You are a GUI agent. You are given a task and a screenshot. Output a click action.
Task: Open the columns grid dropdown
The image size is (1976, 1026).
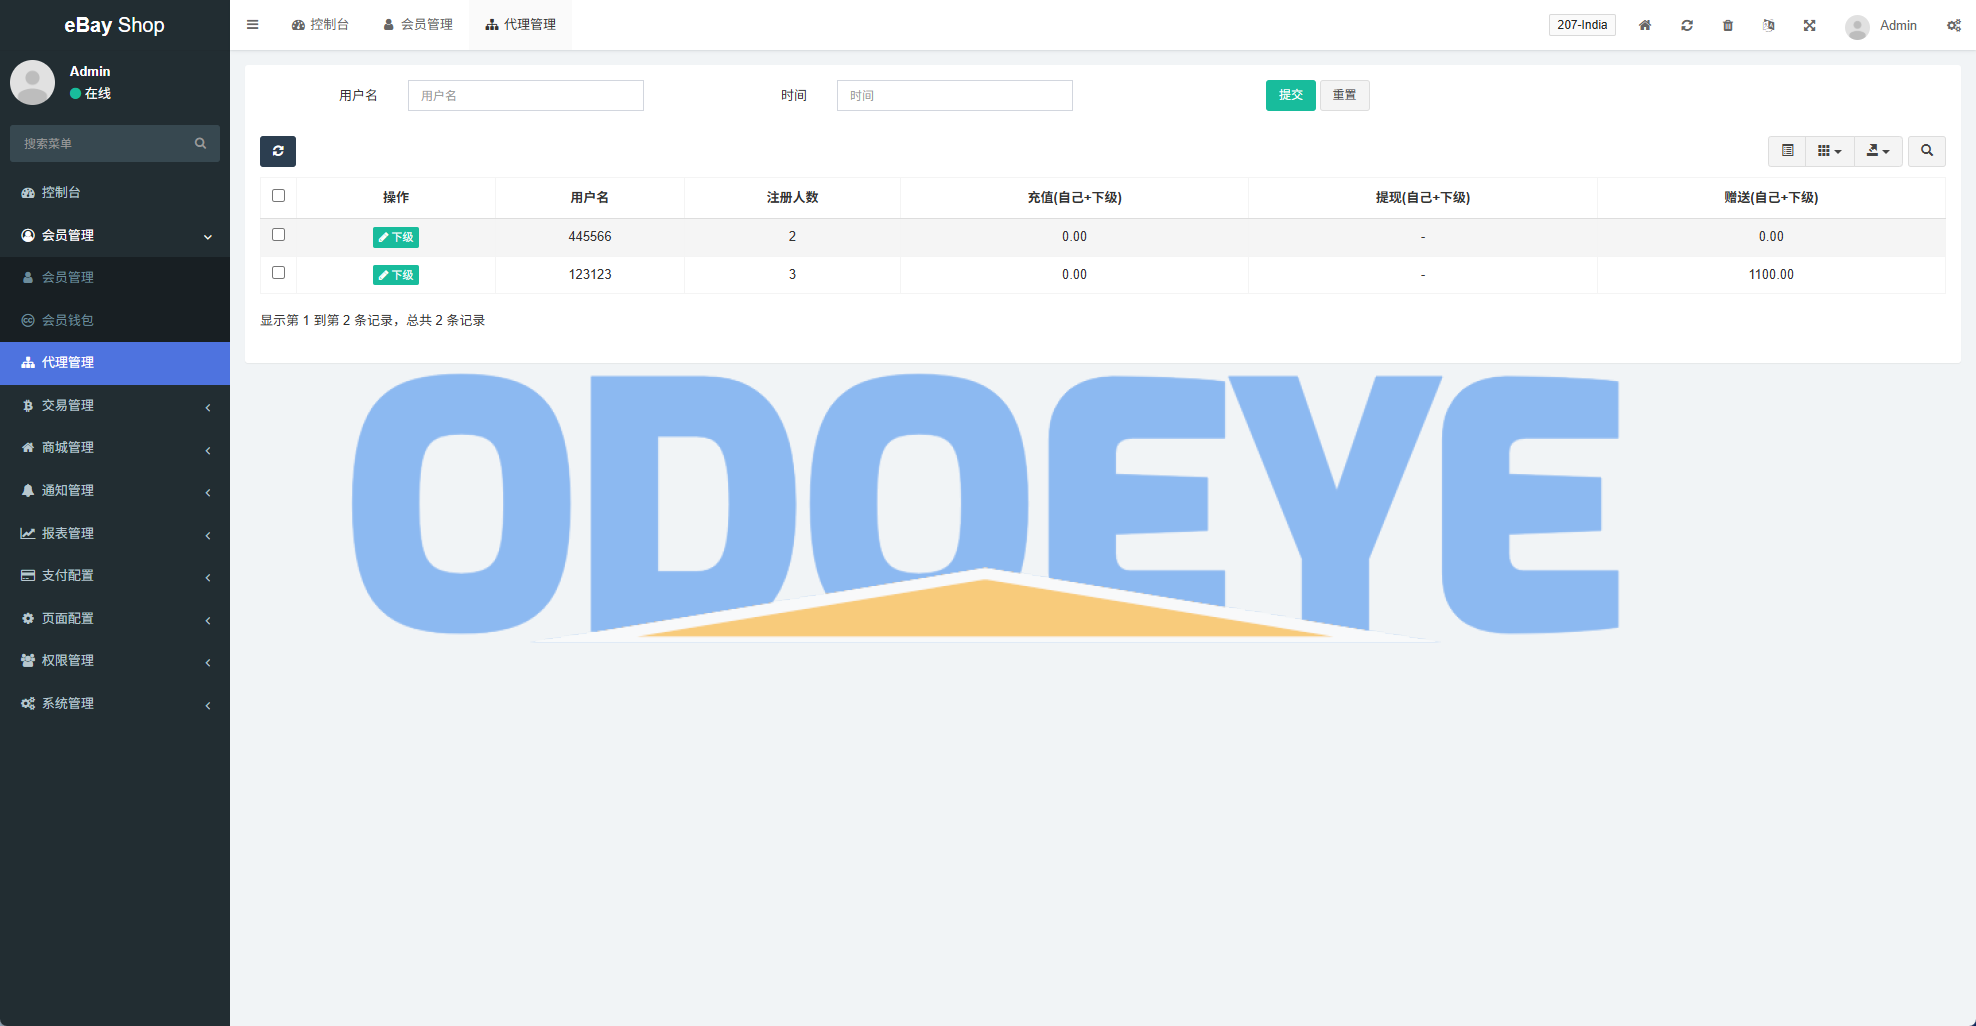pyautogui.click(x=1829, y=151)
